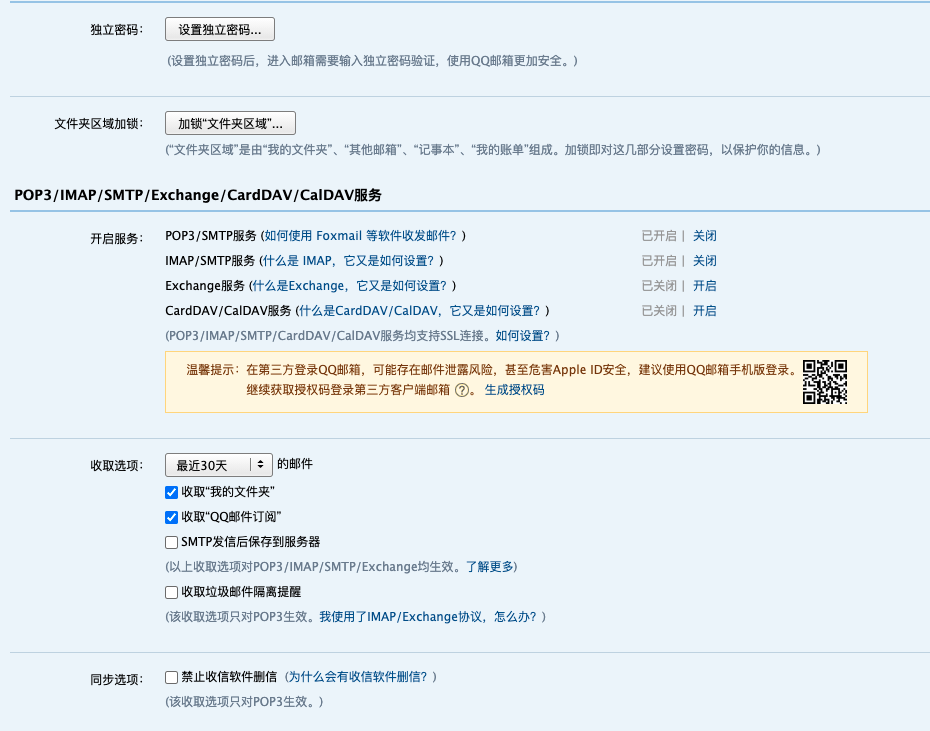
Task: Click the 收取选项 label
Action: pos(116,465)
